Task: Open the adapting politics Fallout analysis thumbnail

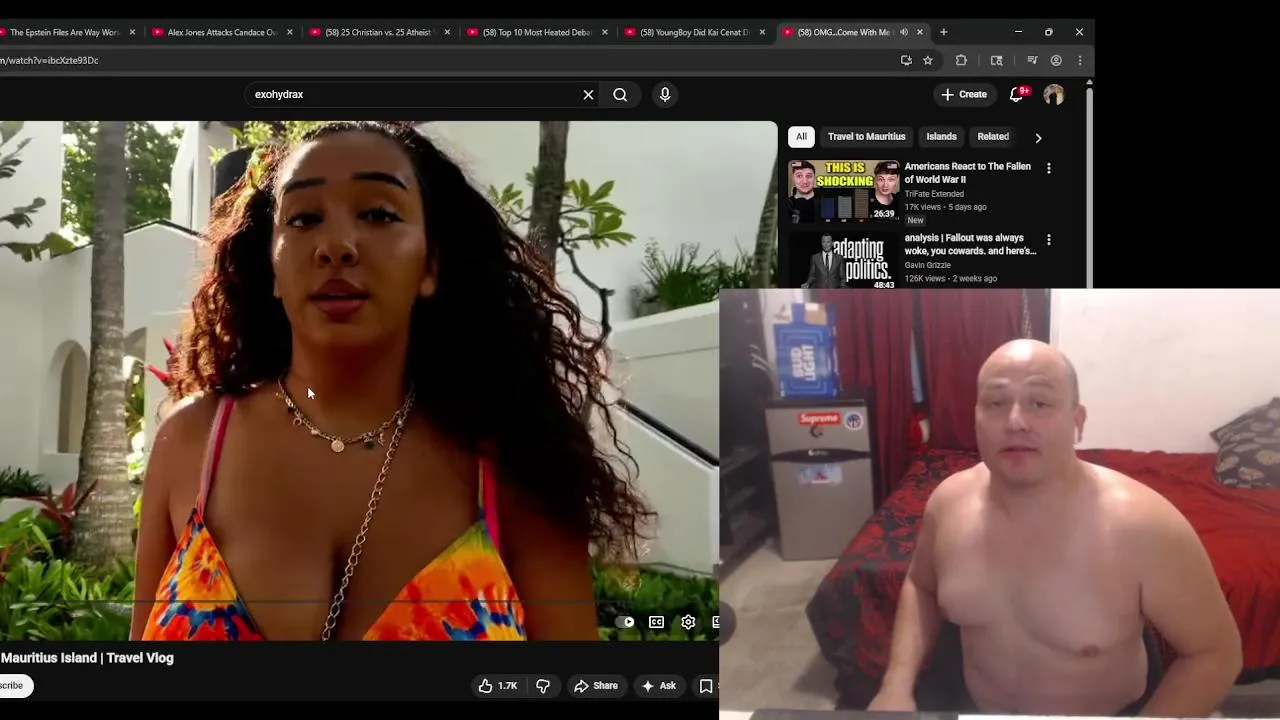Action: click(843, 261)
